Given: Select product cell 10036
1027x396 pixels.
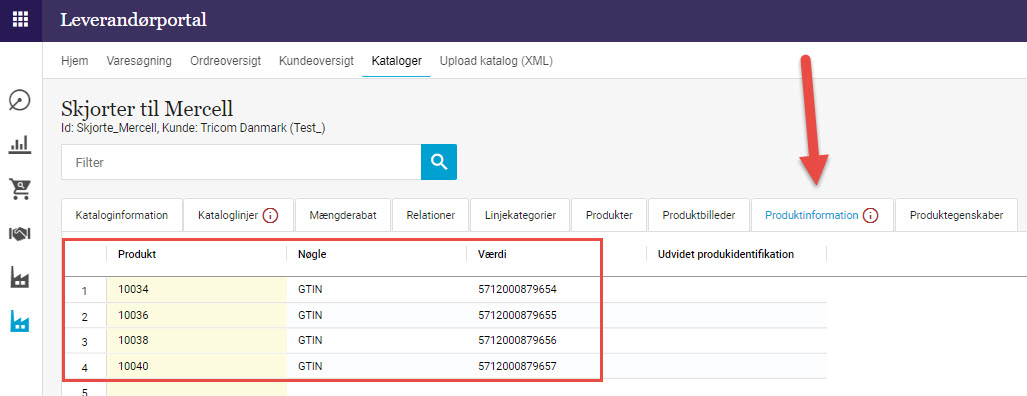Looking at the screenshot, I should point(196,315).
